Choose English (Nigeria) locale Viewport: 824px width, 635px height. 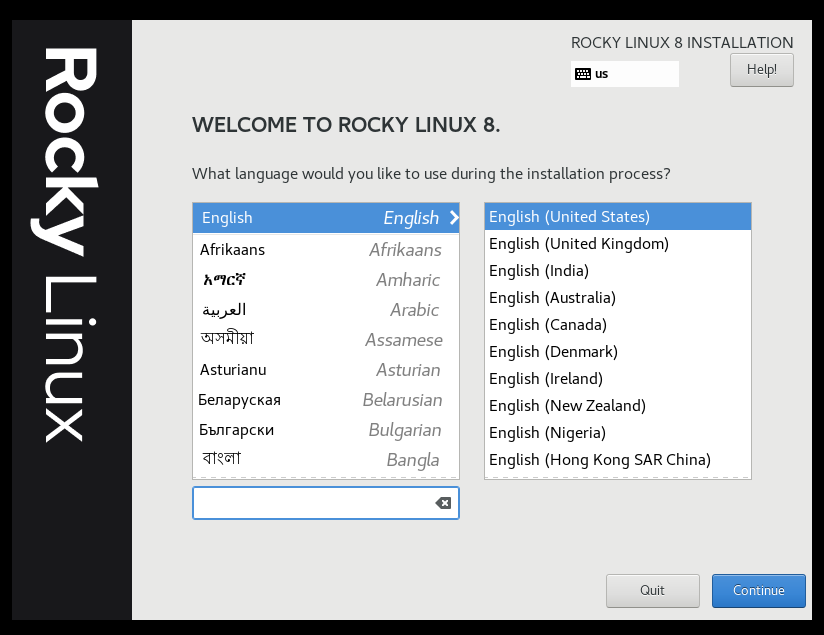[x=617, y=433]
